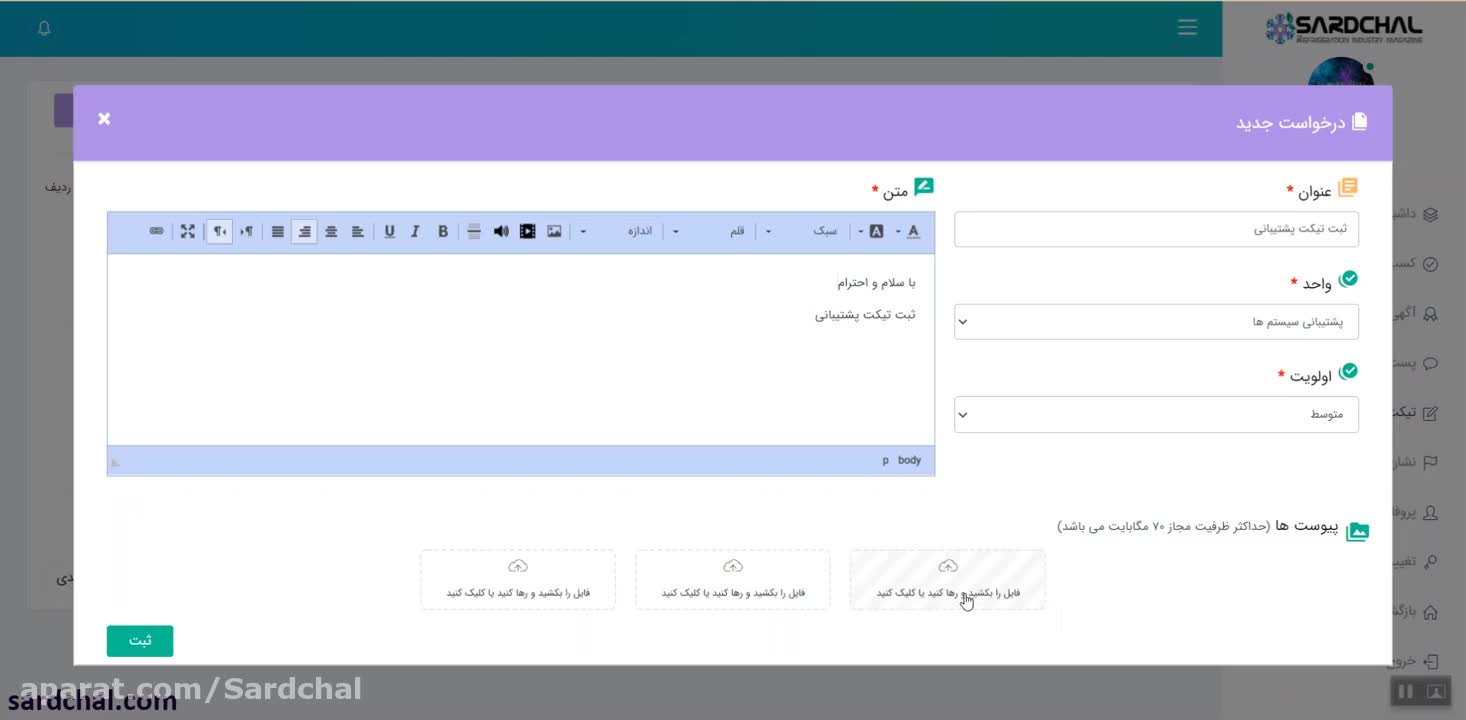Insert an image into the message text
This screenshot has height=720, width=1466.
coord(554,231)
